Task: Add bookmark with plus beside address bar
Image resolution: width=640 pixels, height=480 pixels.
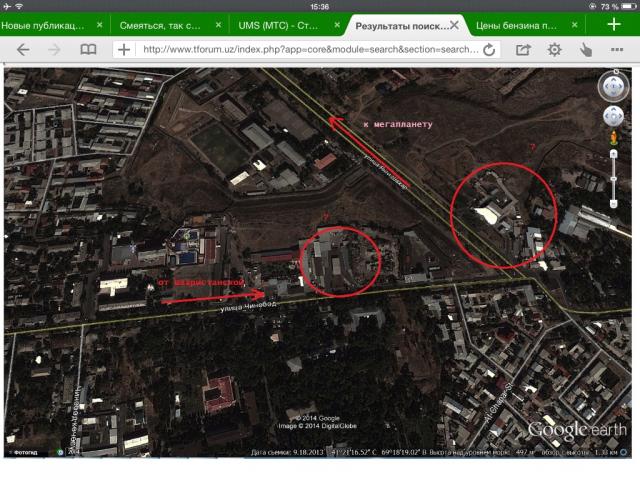Action: click(124, 49)
